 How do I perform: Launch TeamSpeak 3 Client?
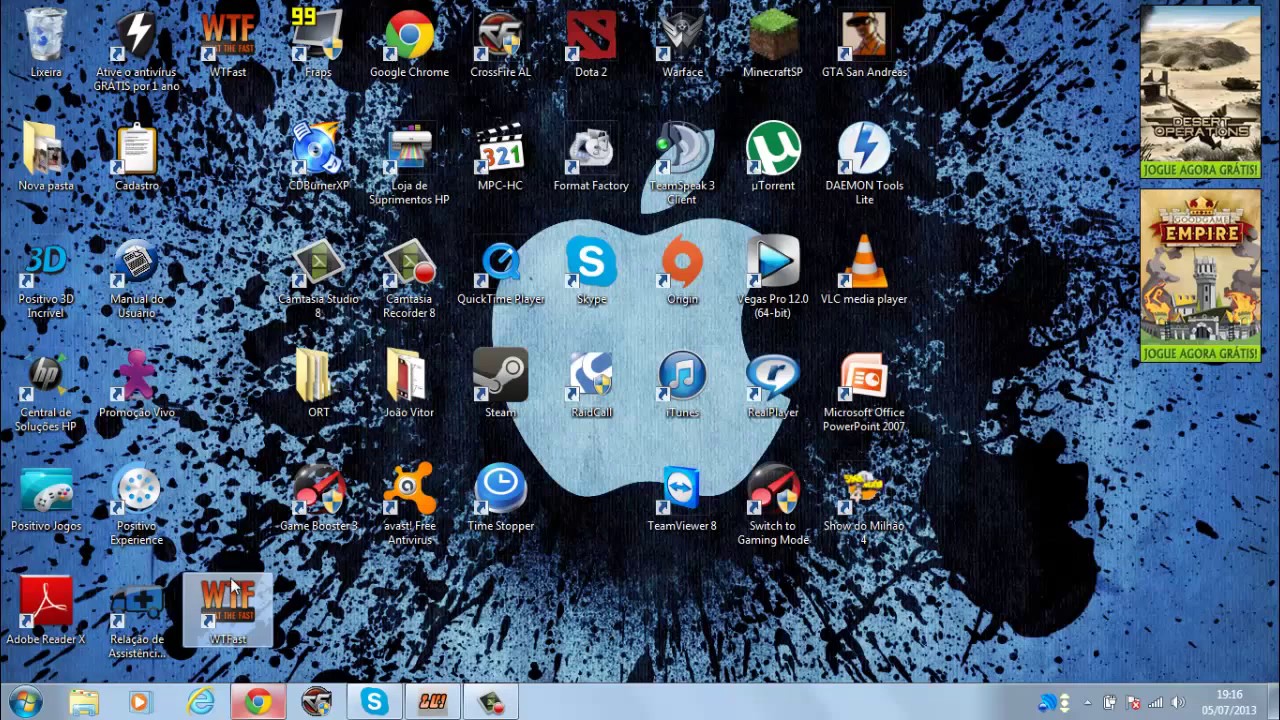pos(682,163)
